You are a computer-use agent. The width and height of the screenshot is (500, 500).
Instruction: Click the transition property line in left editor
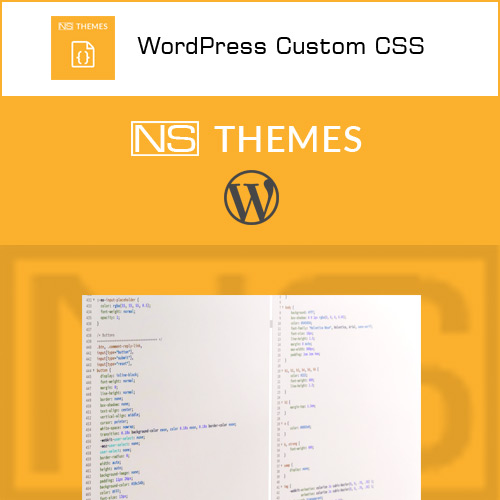pos(168,429)
